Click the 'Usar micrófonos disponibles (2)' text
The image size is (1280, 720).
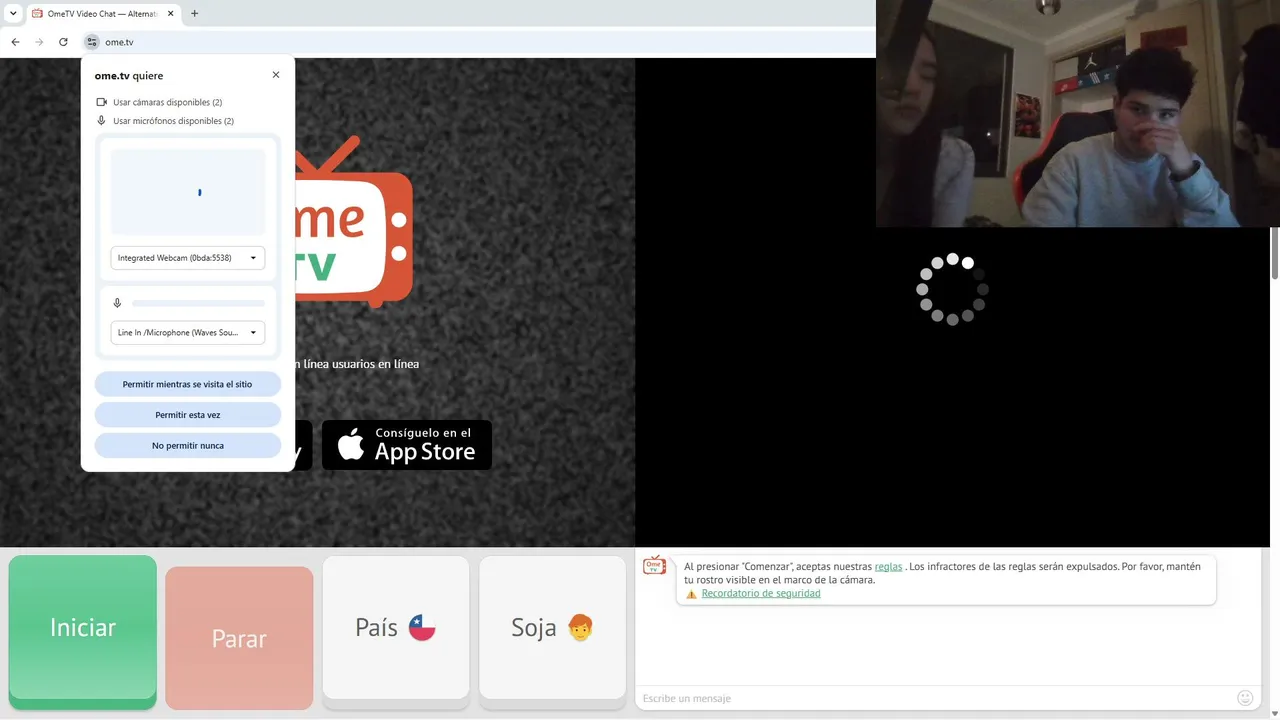pos(174,121)
